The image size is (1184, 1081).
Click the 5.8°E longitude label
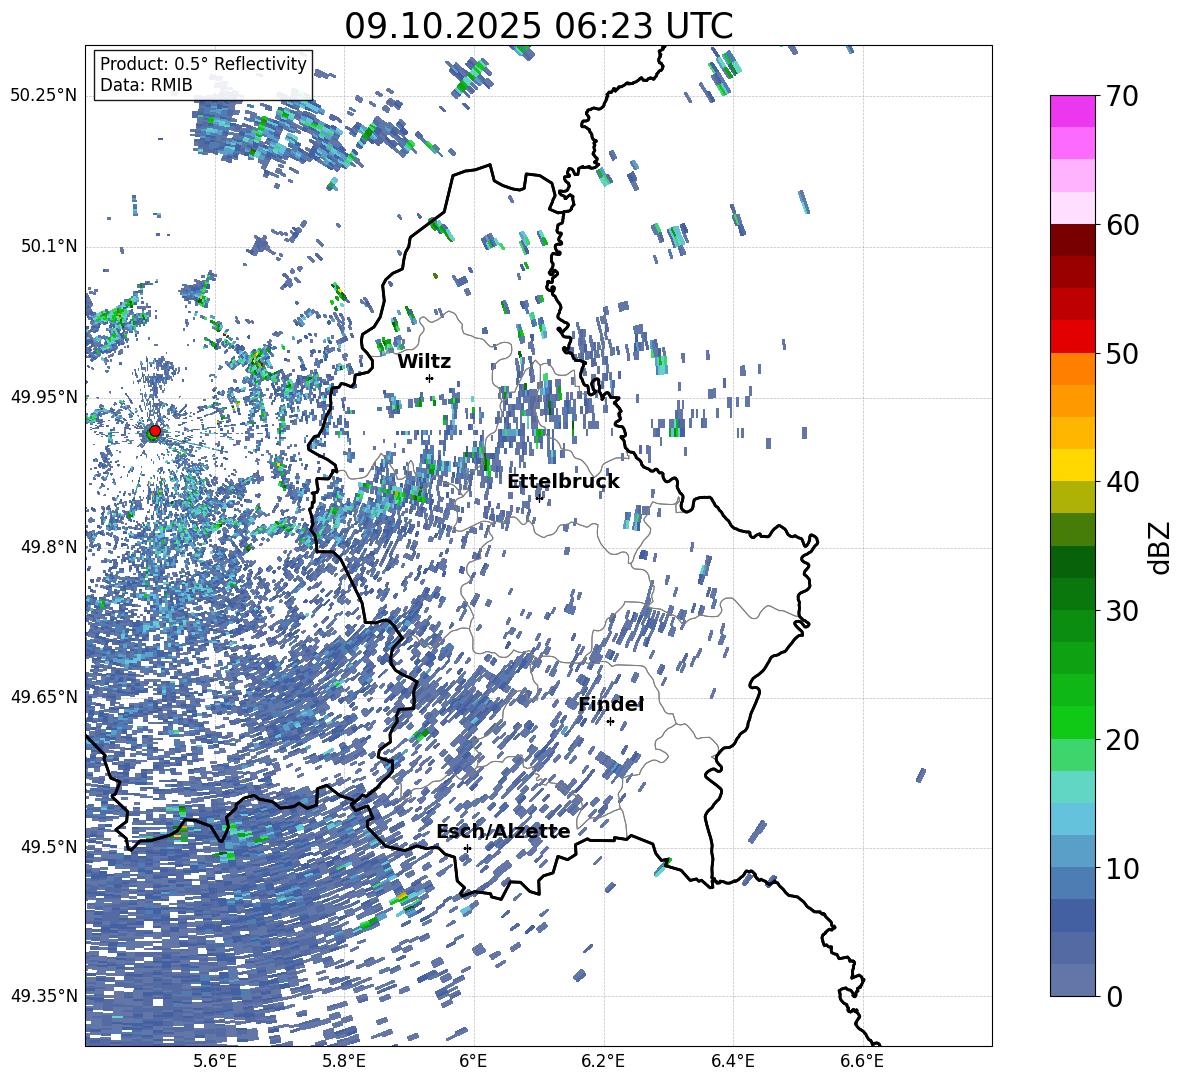pyautogui.click(x=344, y=1061)
